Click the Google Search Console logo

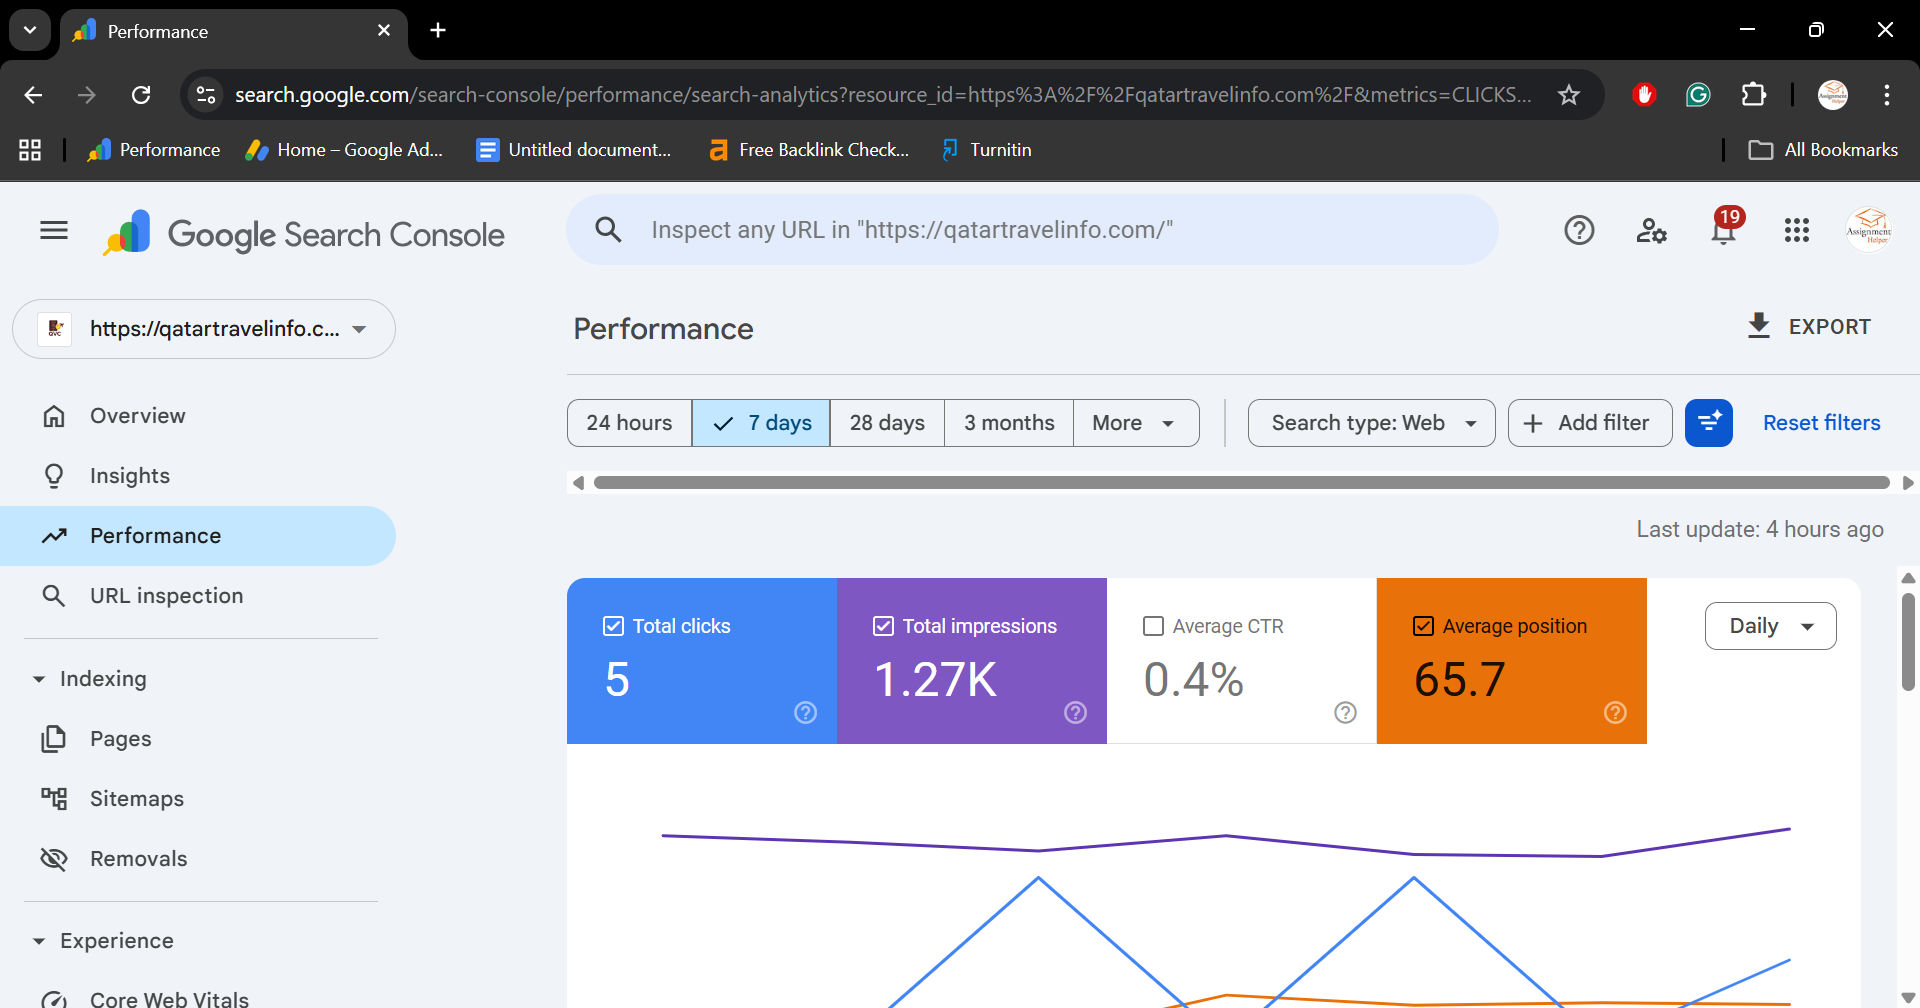pyautogui.click(x=303, y=234)
